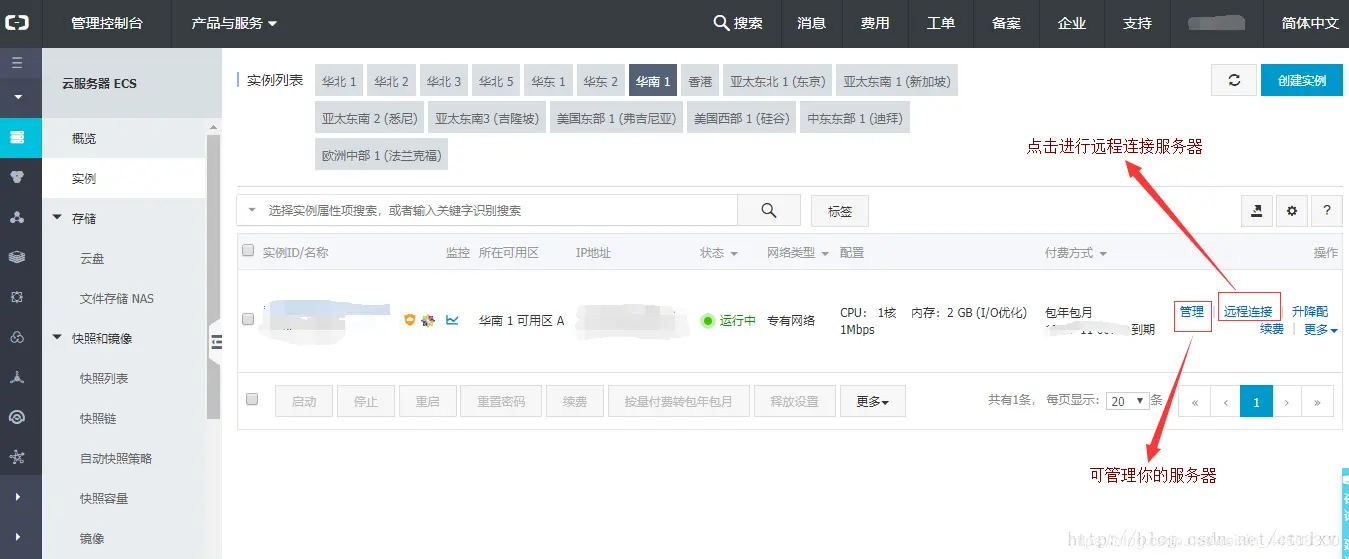
Task: Toggle the hamburger menu in left rail
Action: pos(17,63)
